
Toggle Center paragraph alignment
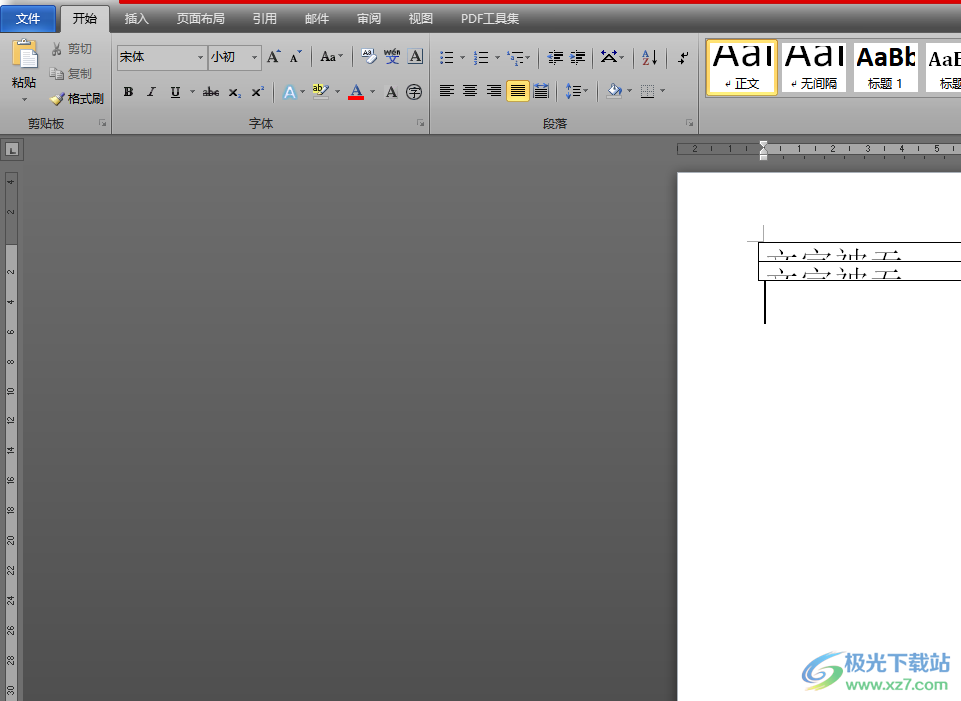tap(470, 91)
